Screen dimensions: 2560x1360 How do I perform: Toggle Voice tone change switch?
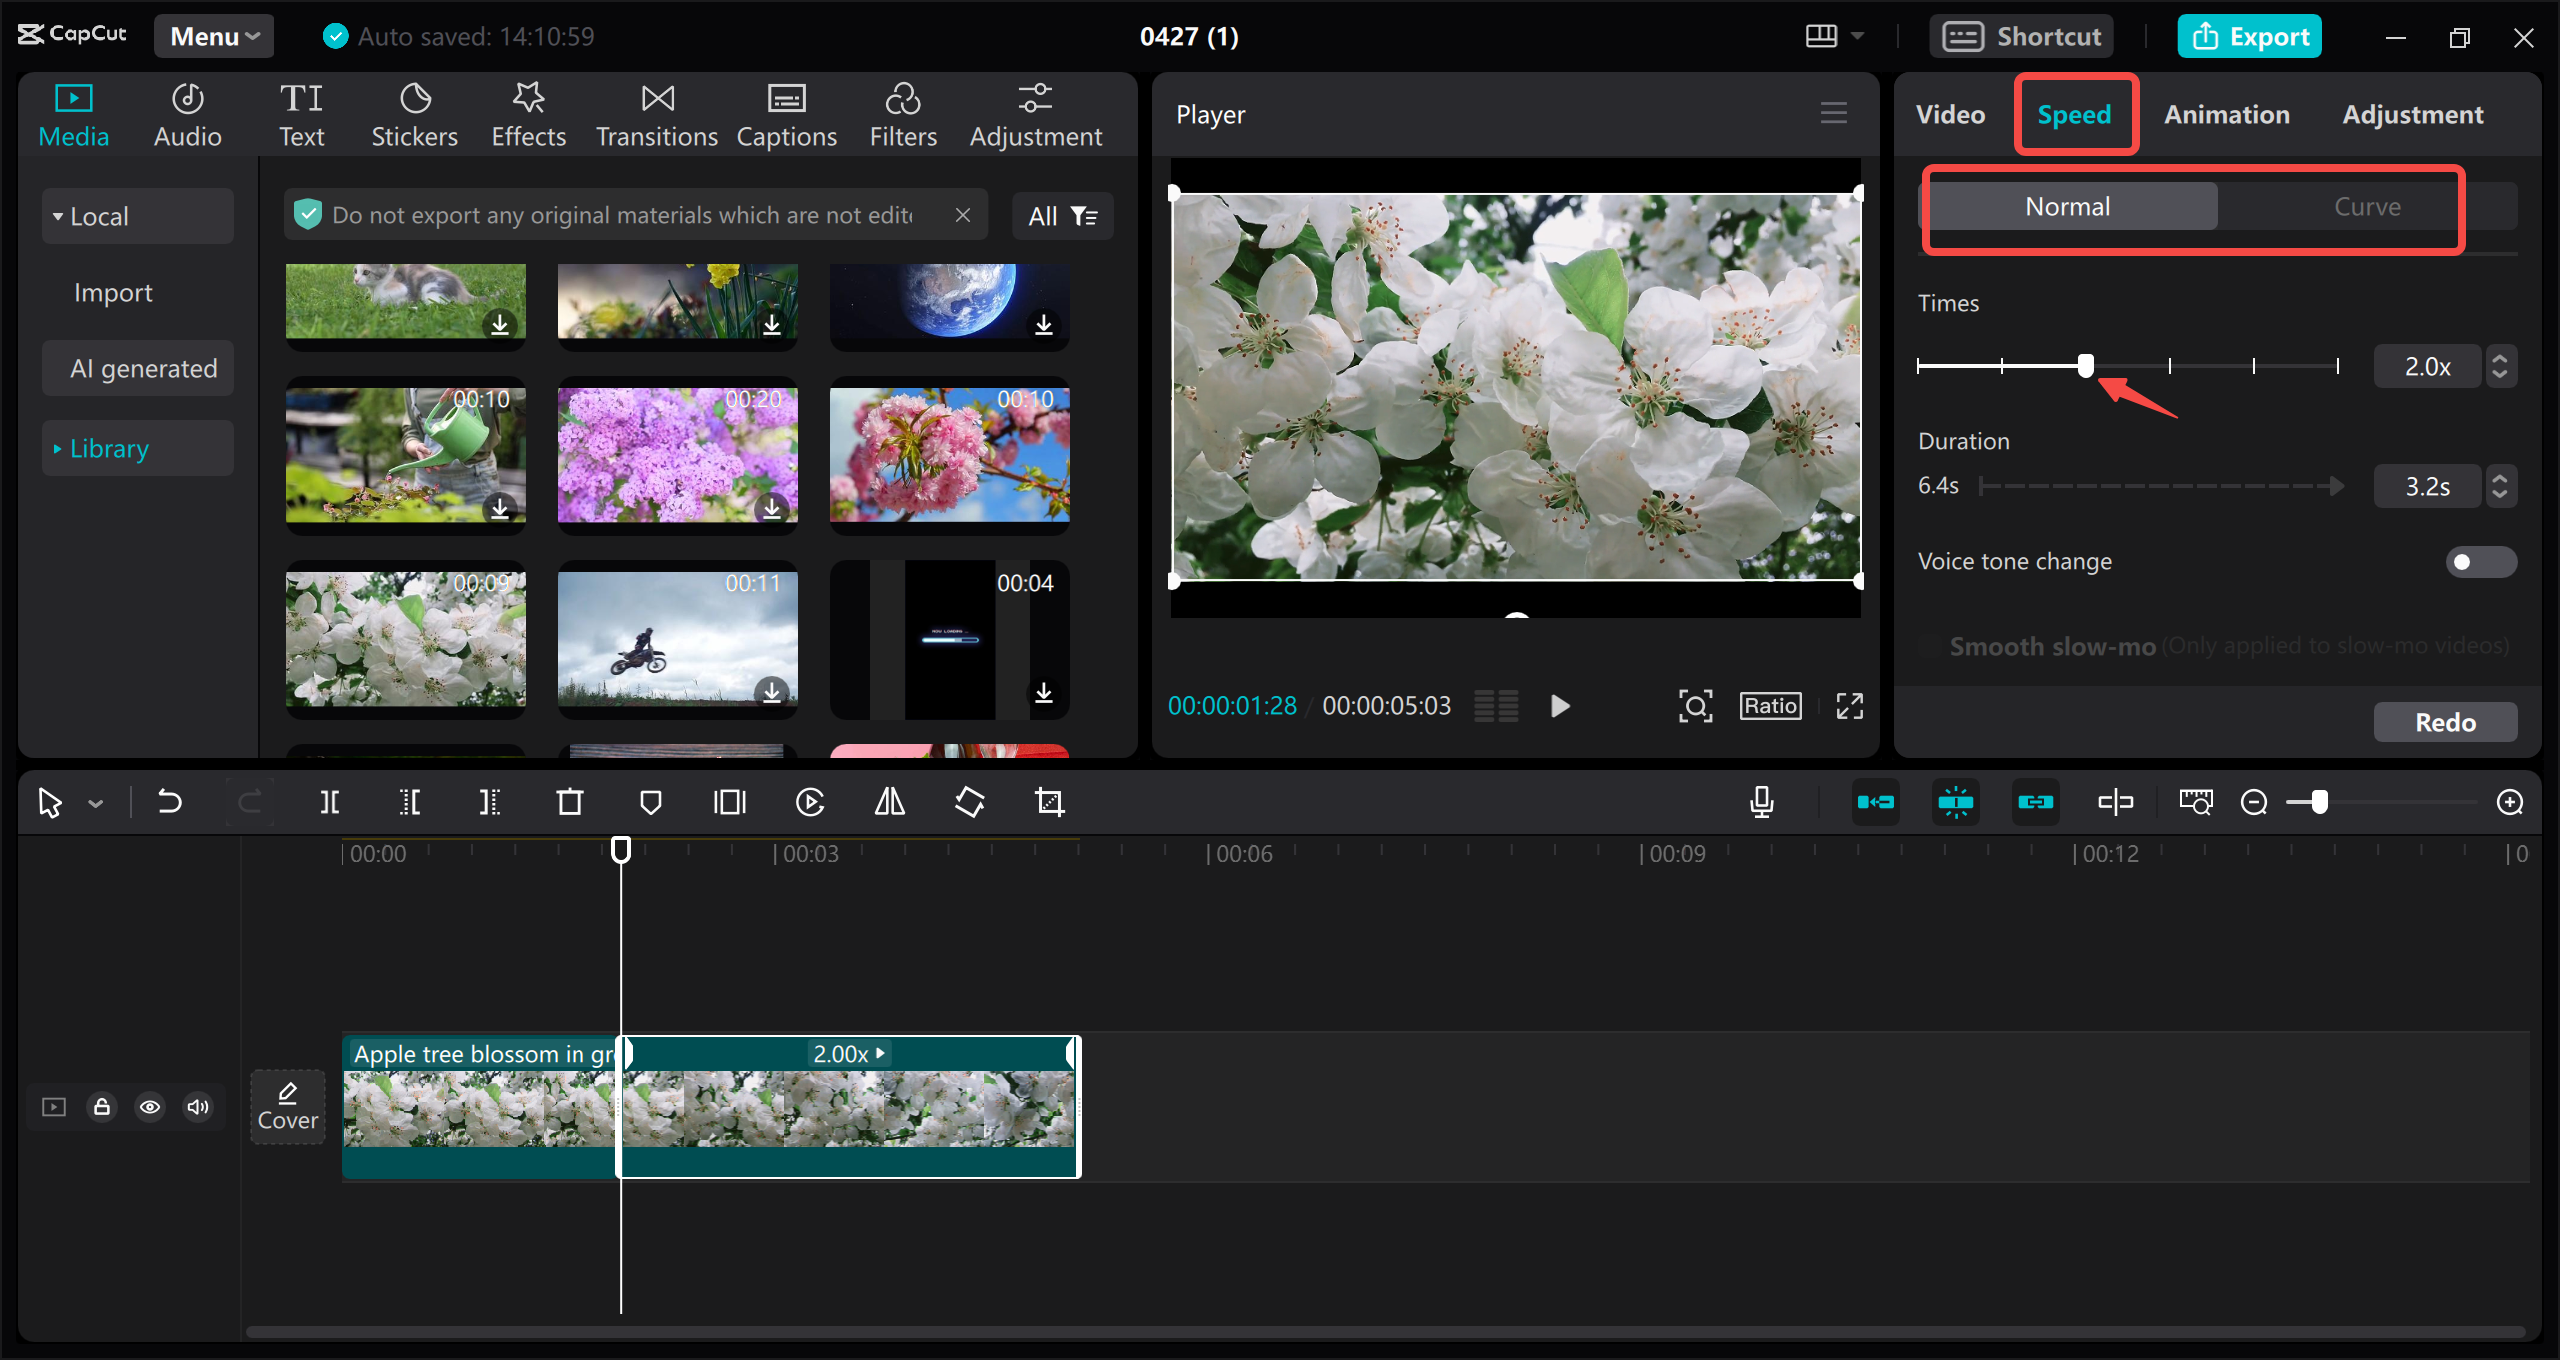click(2481, 562)
